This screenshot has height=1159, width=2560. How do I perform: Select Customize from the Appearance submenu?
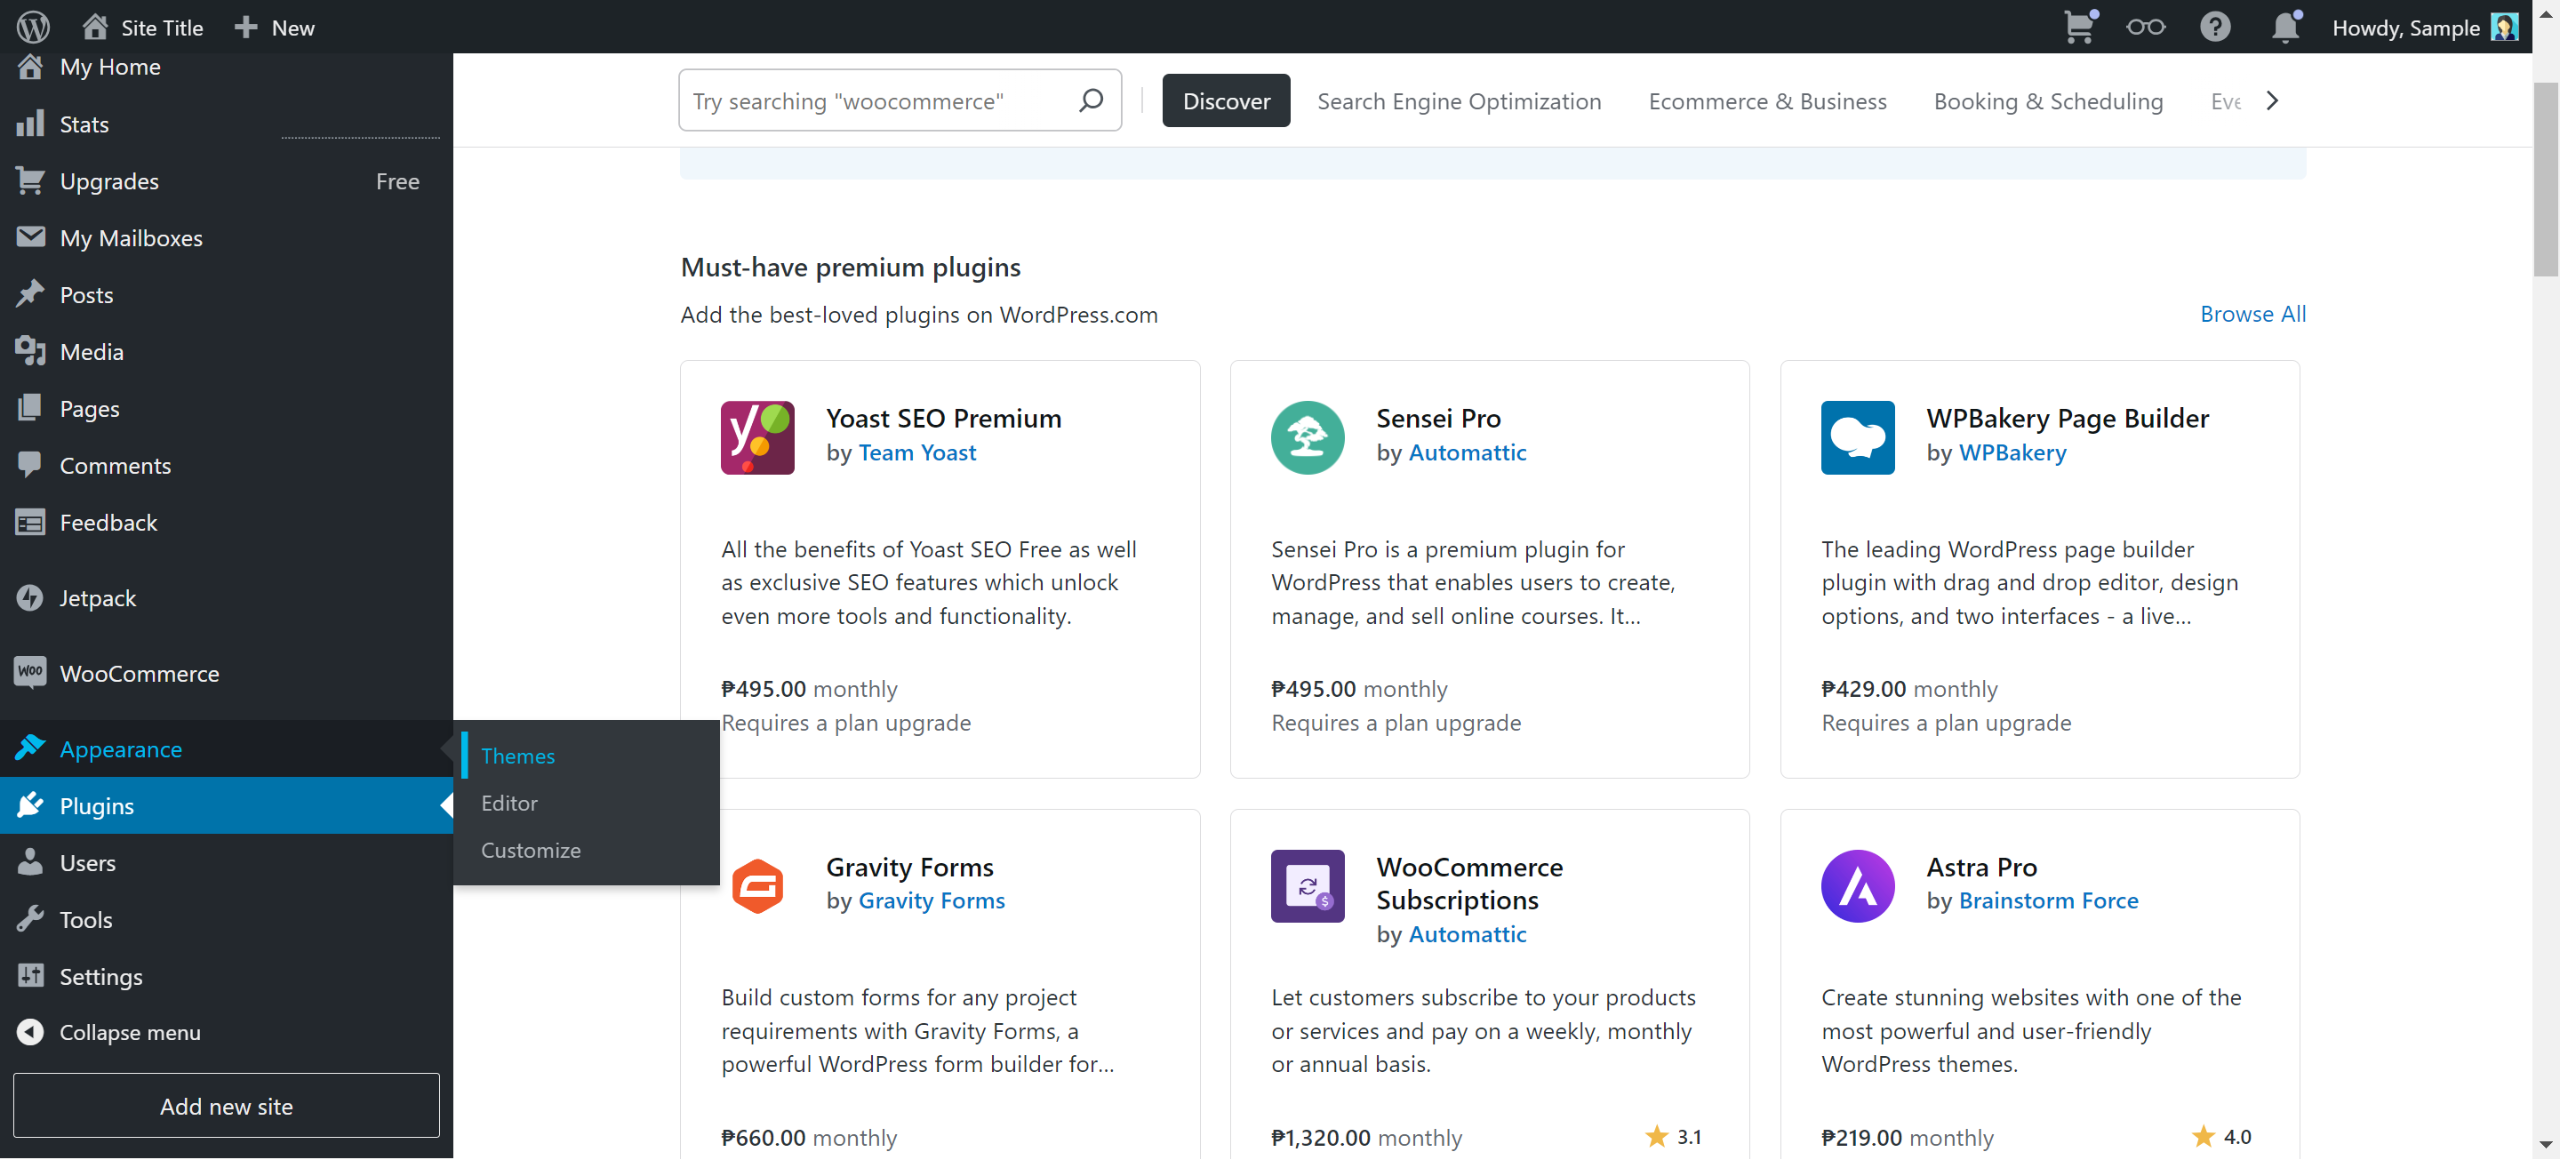tap(531, 850)
